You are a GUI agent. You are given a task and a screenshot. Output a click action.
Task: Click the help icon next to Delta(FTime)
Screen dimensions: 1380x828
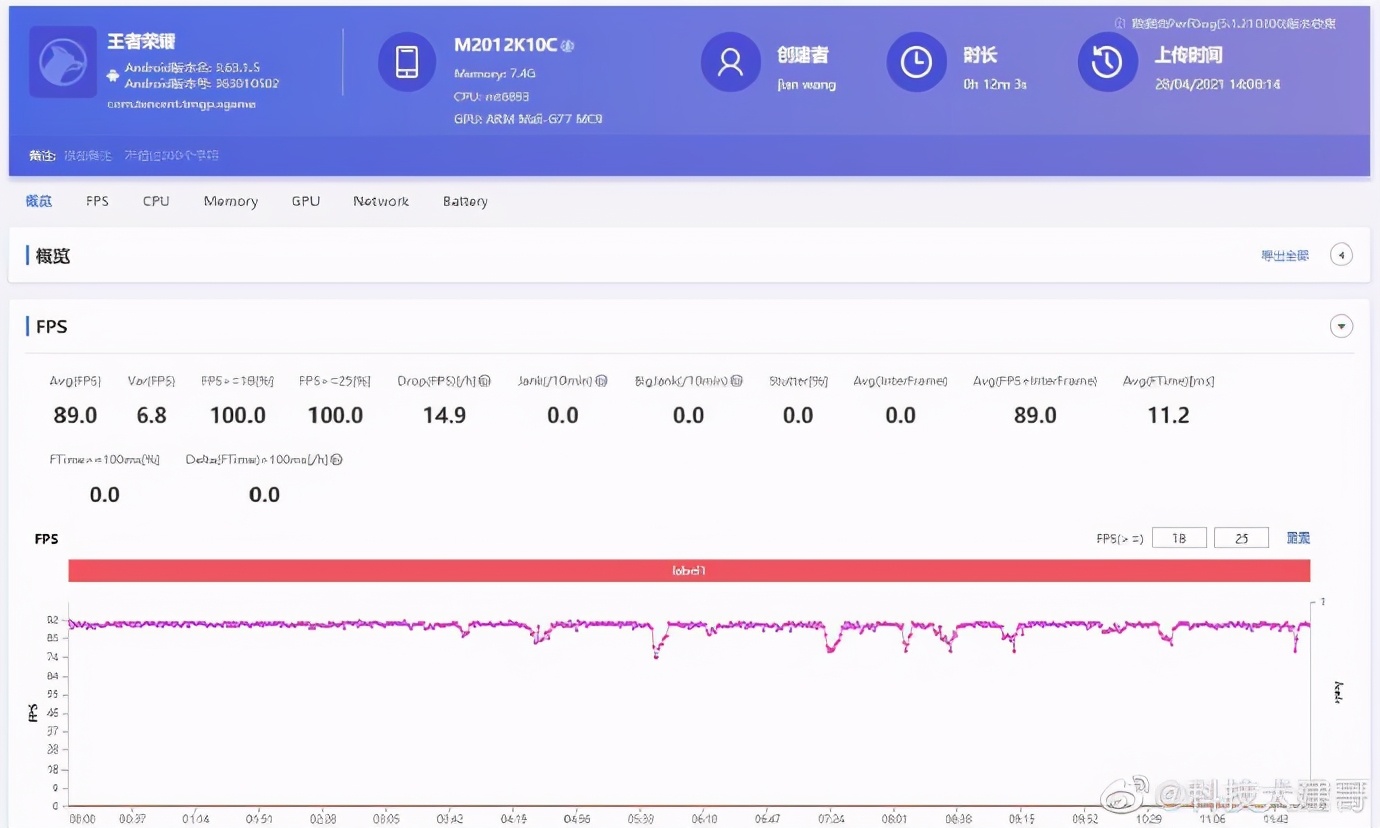[x=337, y=460]
